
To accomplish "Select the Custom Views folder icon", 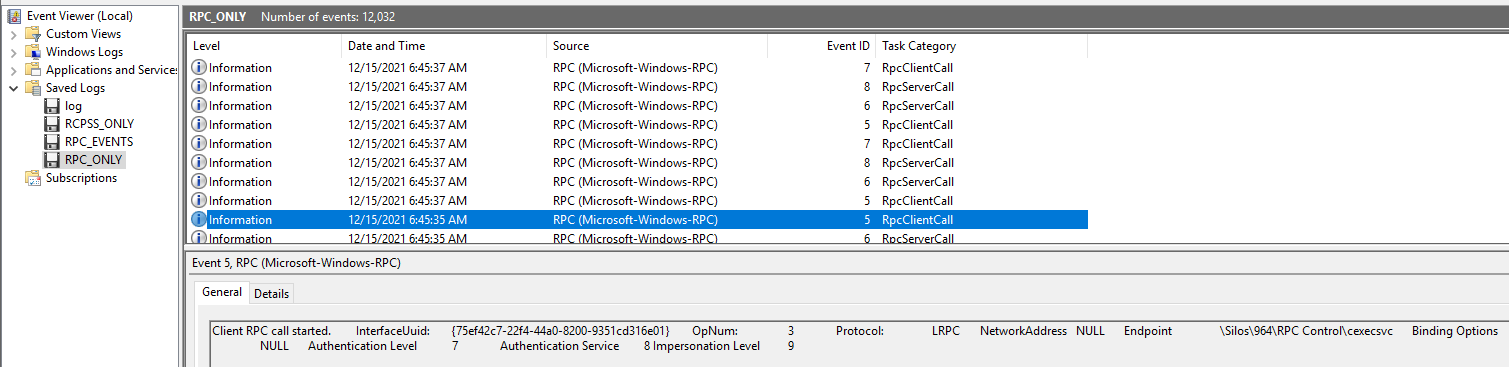I will (x=34, y=34).
